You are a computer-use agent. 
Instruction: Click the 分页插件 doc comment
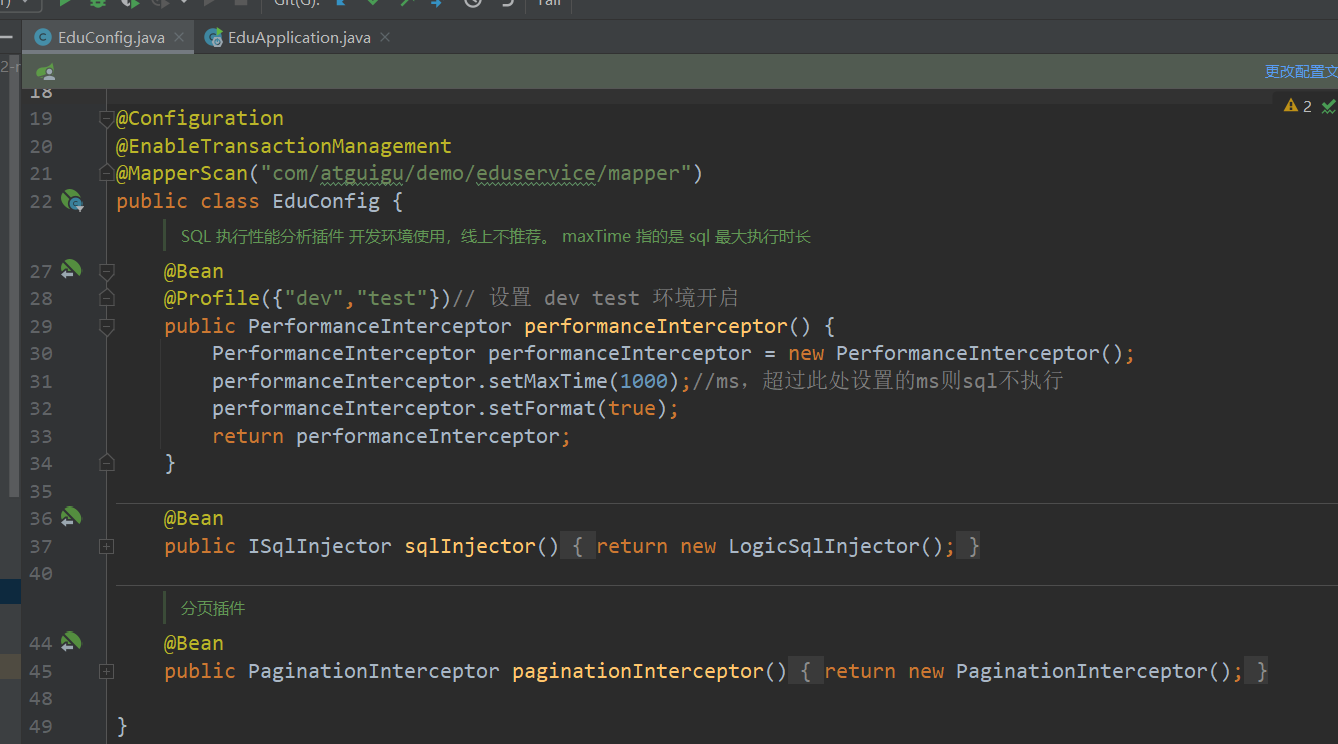point(213,608)
